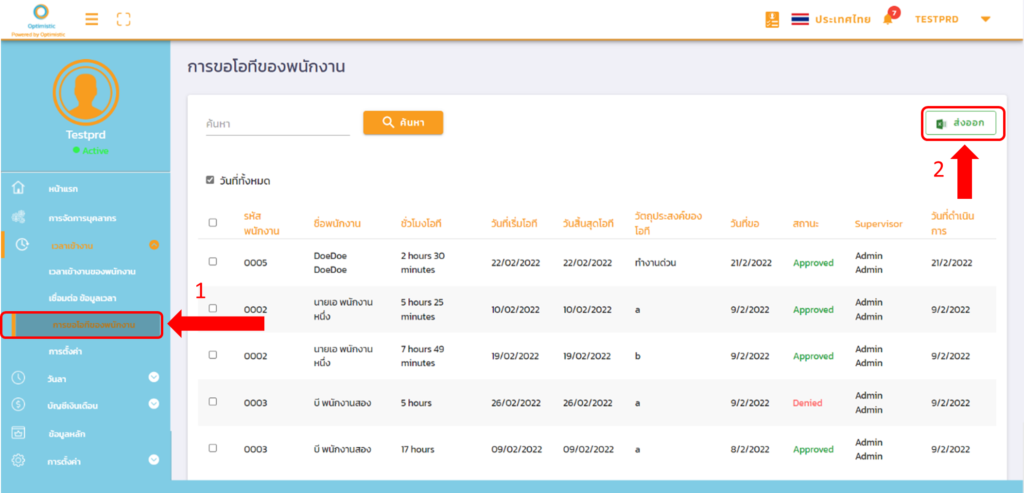Uncheck the วันที่ทั้งหมด checkbox

click(210, 180)
